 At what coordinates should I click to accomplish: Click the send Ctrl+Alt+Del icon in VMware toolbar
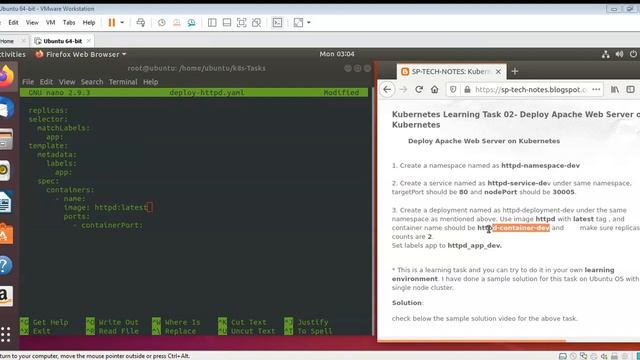[x=140, y=22]
